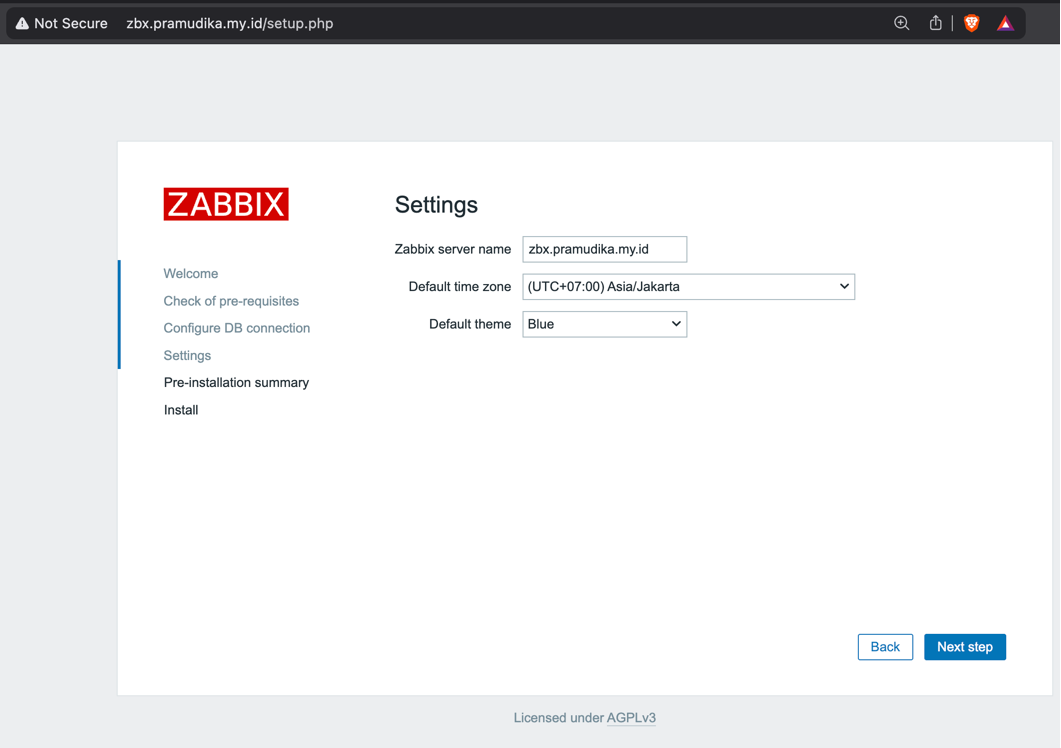Click the Zabbix server name label
The width and height of the screenshot is (1061, 748).
[x=453, y=249]
